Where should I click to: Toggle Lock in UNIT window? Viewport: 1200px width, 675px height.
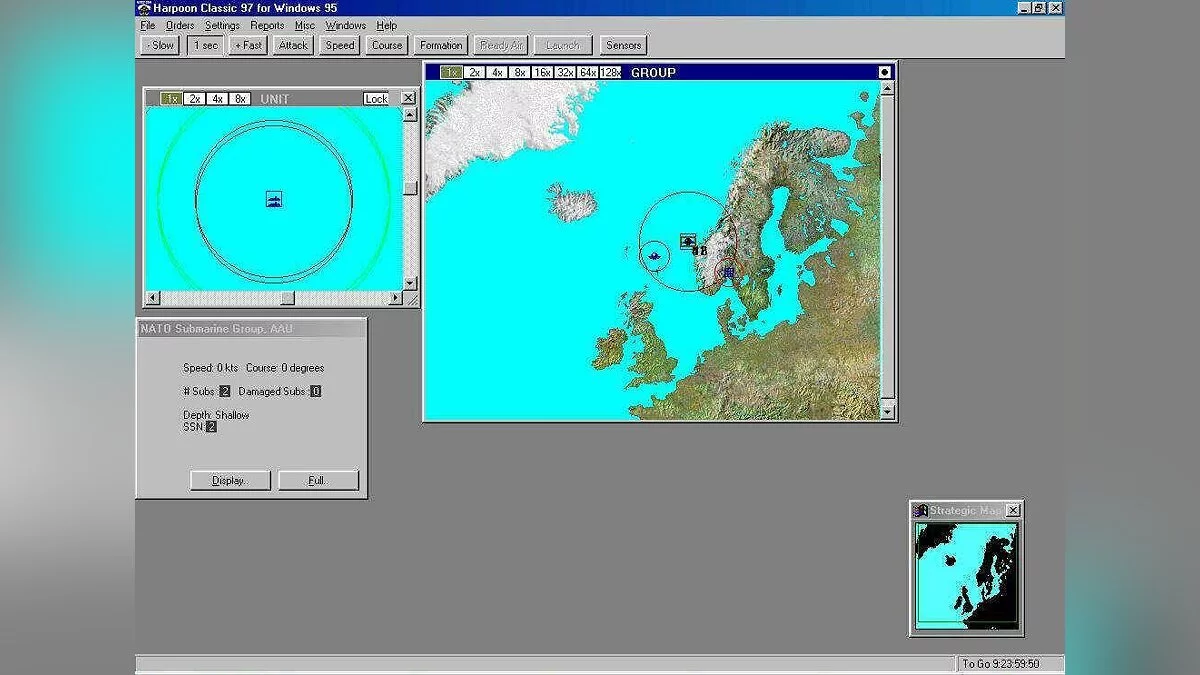[376, 98]
